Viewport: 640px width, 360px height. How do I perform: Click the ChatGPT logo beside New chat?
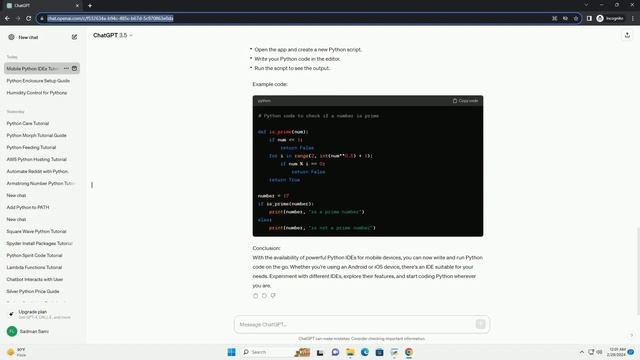pyautogui.click(x=11, y=37)
